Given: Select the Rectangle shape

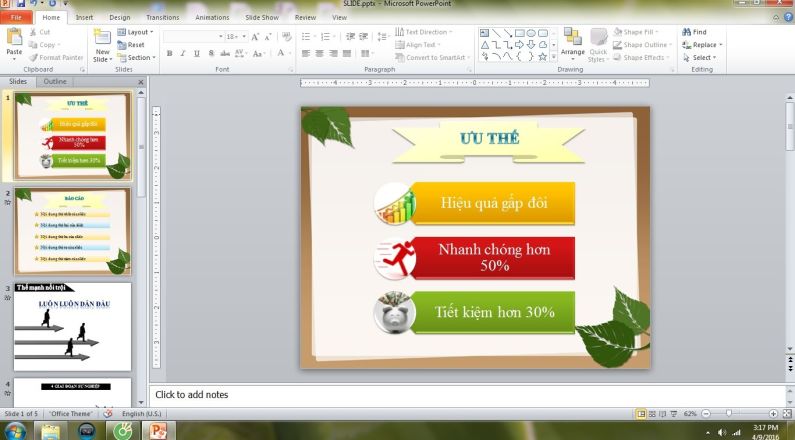Looking at the screenshot, I should click(520, 33).
